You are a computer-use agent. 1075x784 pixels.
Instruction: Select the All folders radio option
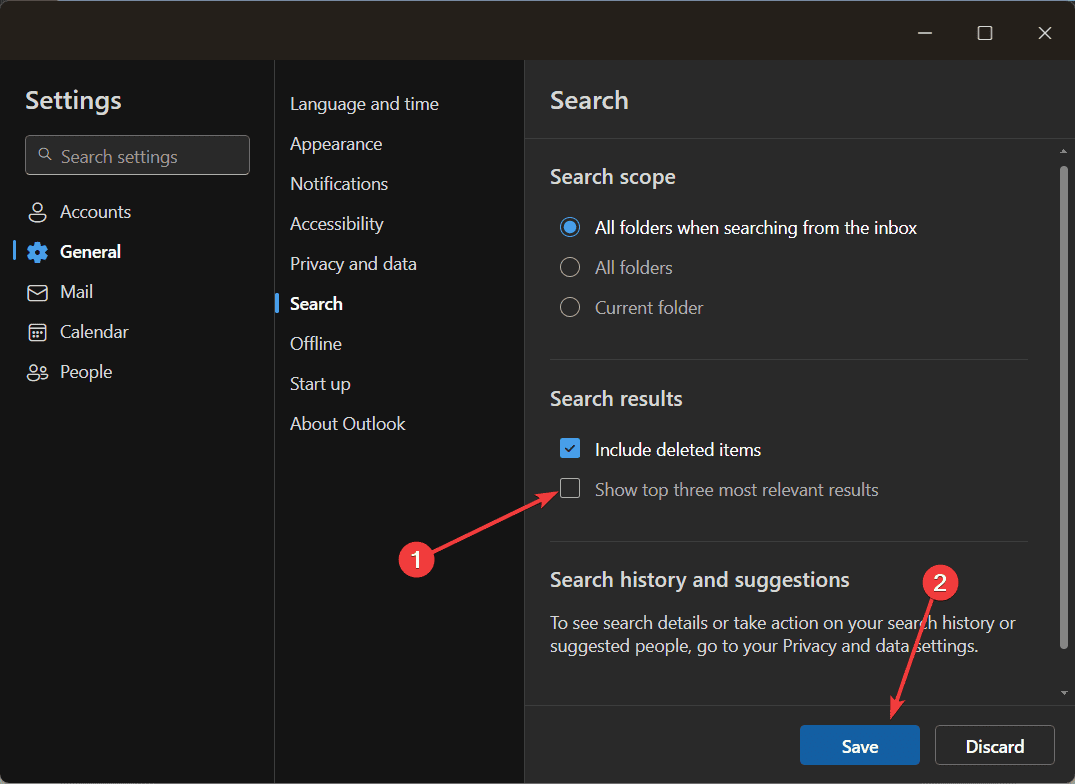pos(570,268)
